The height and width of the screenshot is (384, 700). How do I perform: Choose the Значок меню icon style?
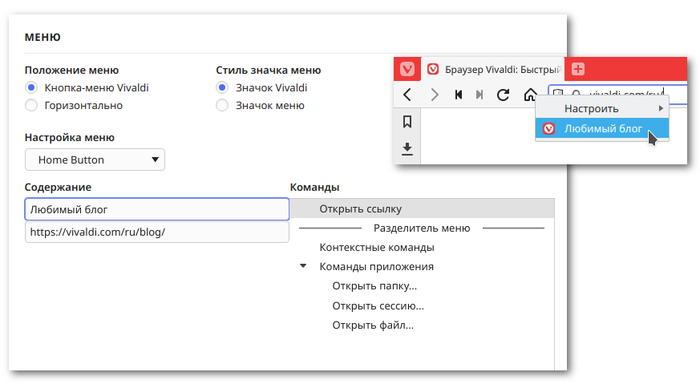point(222,105)
